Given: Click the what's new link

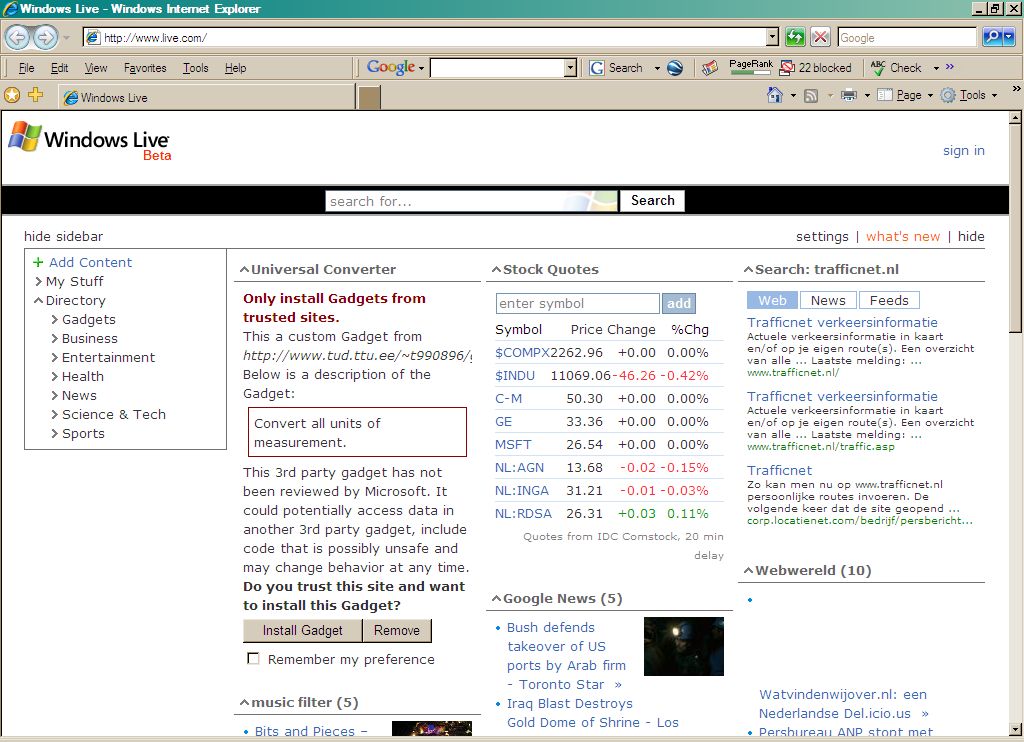Looking at the screenshot, I should pyautogui.click(x=903, y=236).
